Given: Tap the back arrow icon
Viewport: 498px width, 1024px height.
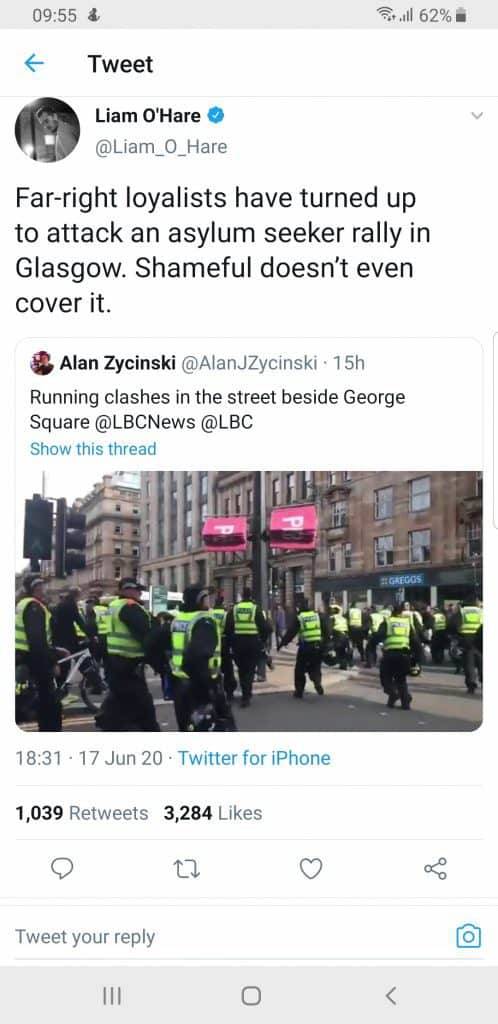Looking at the screenshot, I should point(34,63).
